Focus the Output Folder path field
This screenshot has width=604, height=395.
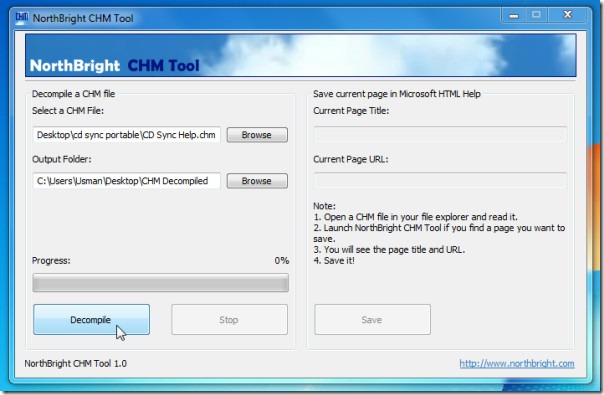pyautogui.click(x=127, y=181)
